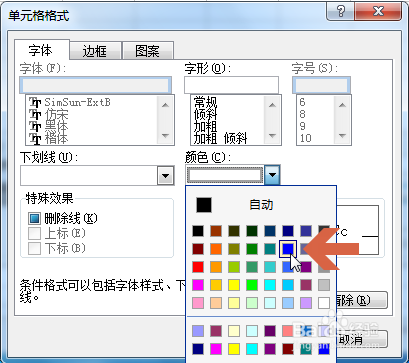The width and height of the screenshot is (409, 363).
Task: Click the 清除(R) clear button
Action: pyautogui.click(x=362, y=300)
